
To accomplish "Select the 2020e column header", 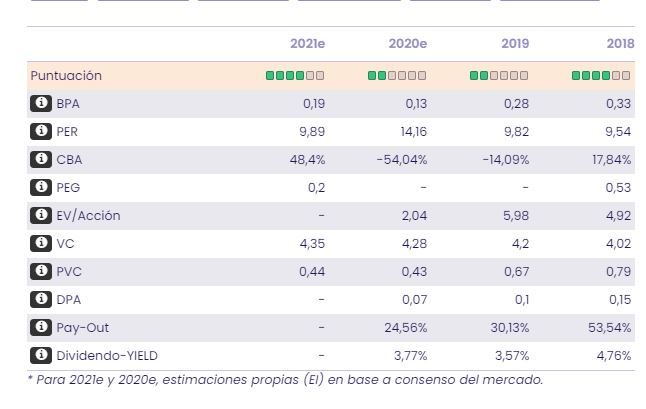I will point(407,44).
